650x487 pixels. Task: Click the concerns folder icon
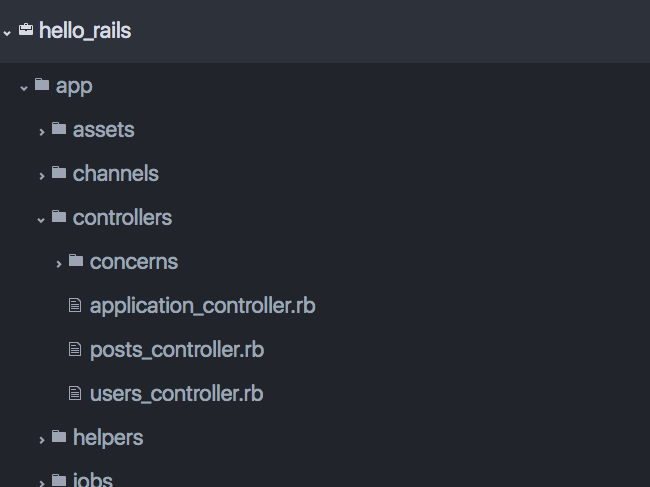pyautogui.click(x=76, y=261)
